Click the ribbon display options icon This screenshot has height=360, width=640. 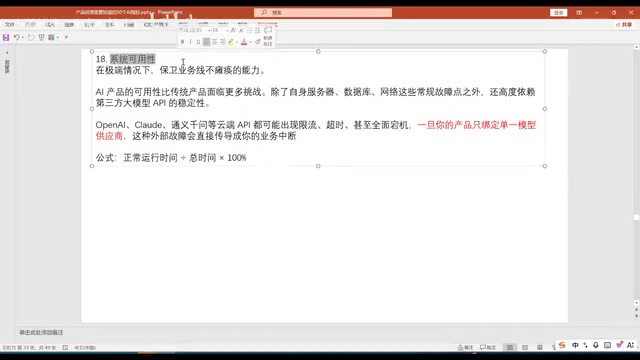[x=579, y=13]
